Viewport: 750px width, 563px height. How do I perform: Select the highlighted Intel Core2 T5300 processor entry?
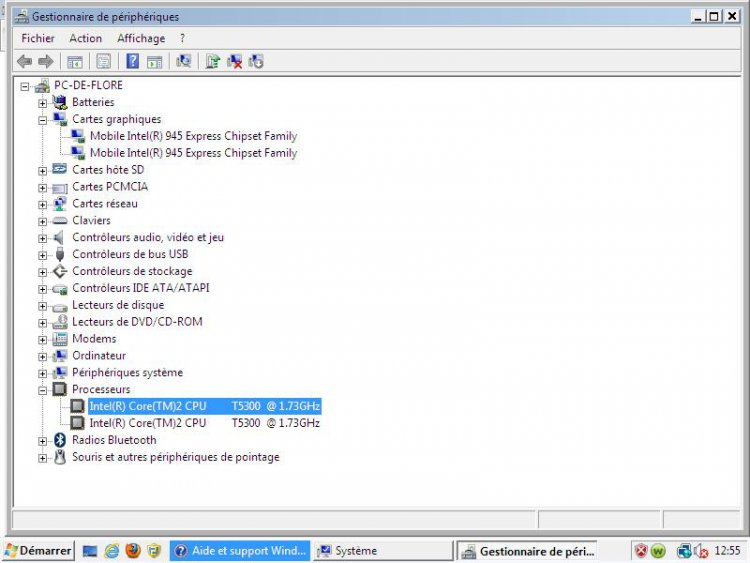coord(205,406)
